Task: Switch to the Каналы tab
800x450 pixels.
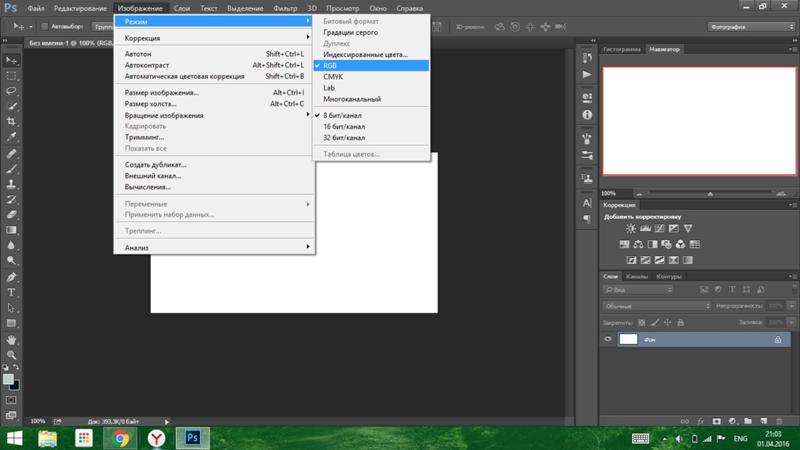Action: (637, 277)
